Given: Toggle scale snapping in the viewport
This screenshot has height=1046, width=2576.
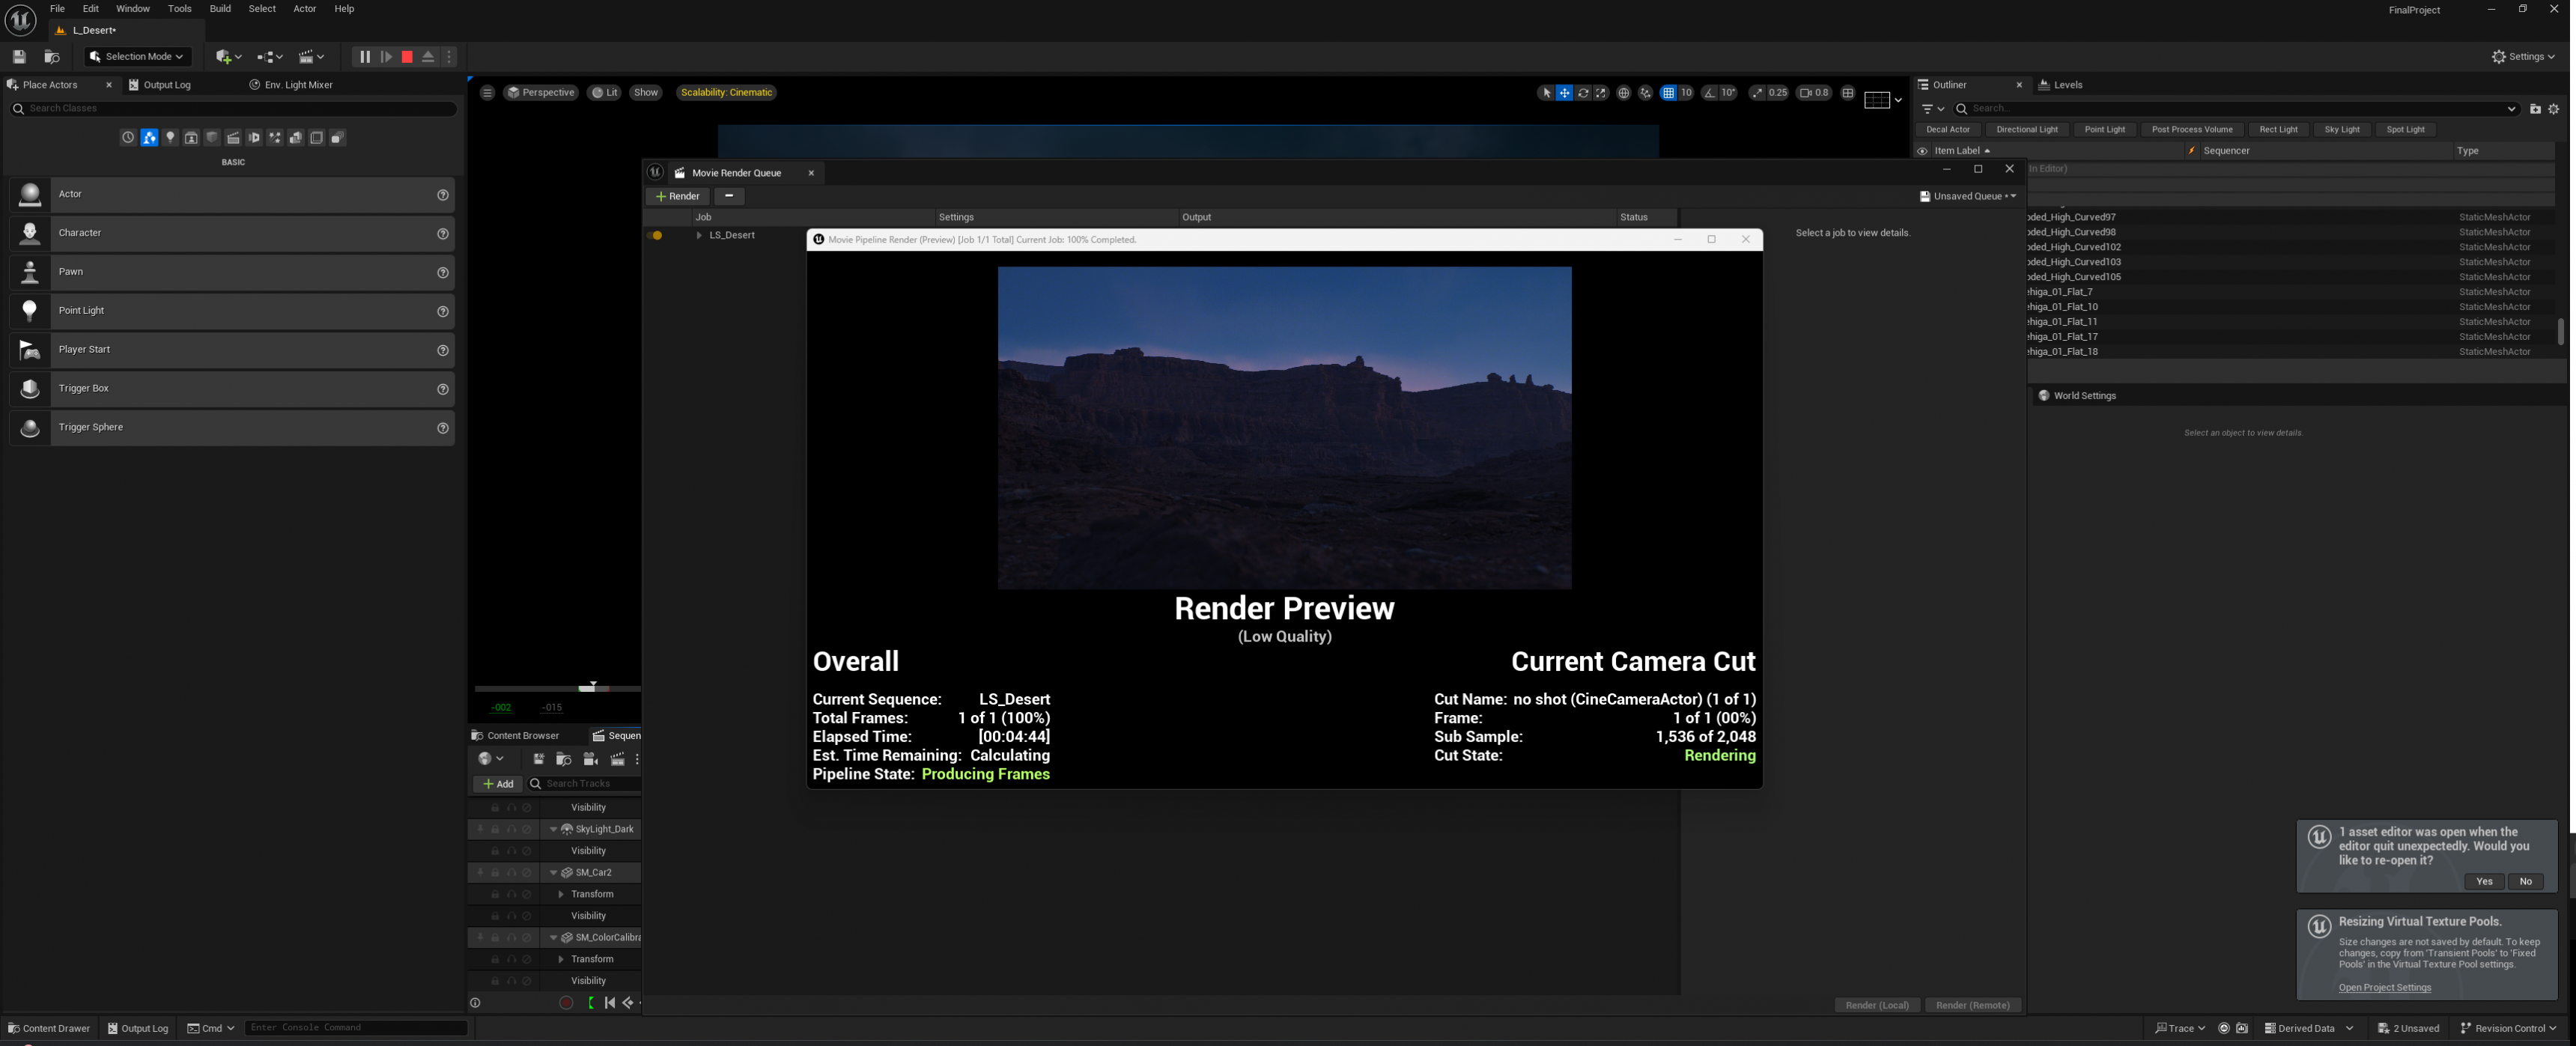Looking at the screenshot, I should pos(1758,93).
